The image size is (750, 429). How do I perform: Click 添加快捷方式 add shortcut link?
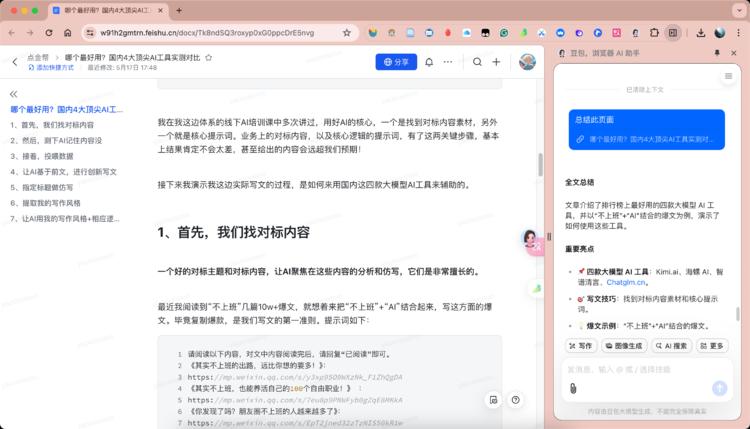[x=51, y=67]
